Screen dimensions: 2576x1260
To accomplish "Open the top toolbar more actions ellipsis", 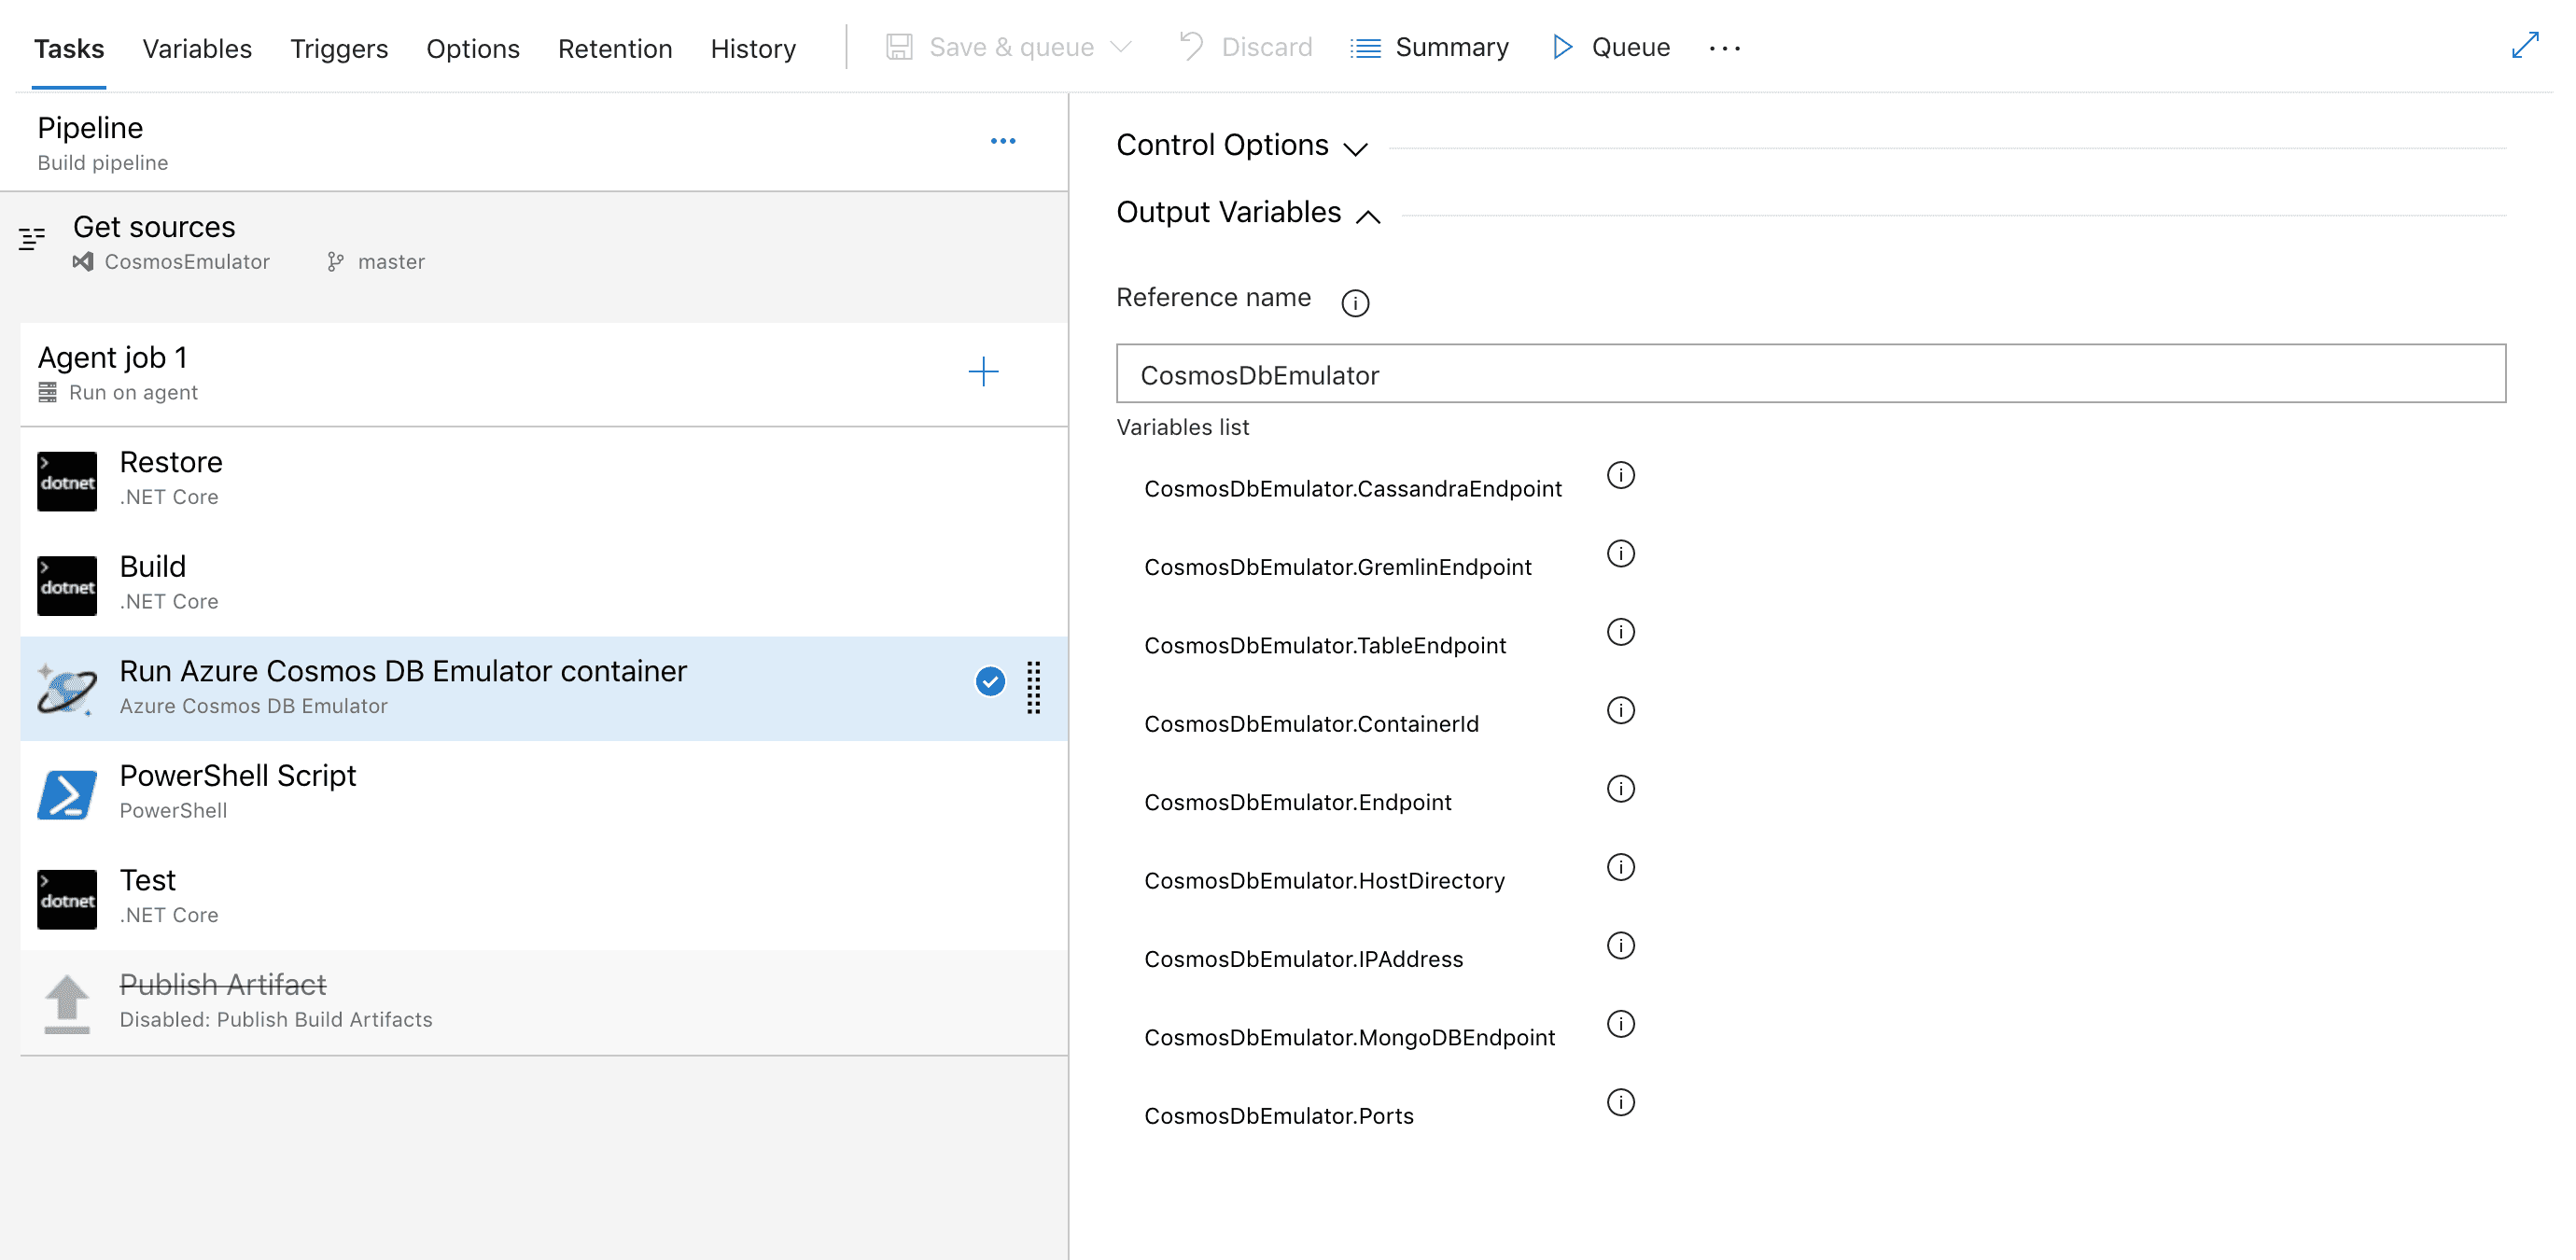I will click(x=1725, y=48).
